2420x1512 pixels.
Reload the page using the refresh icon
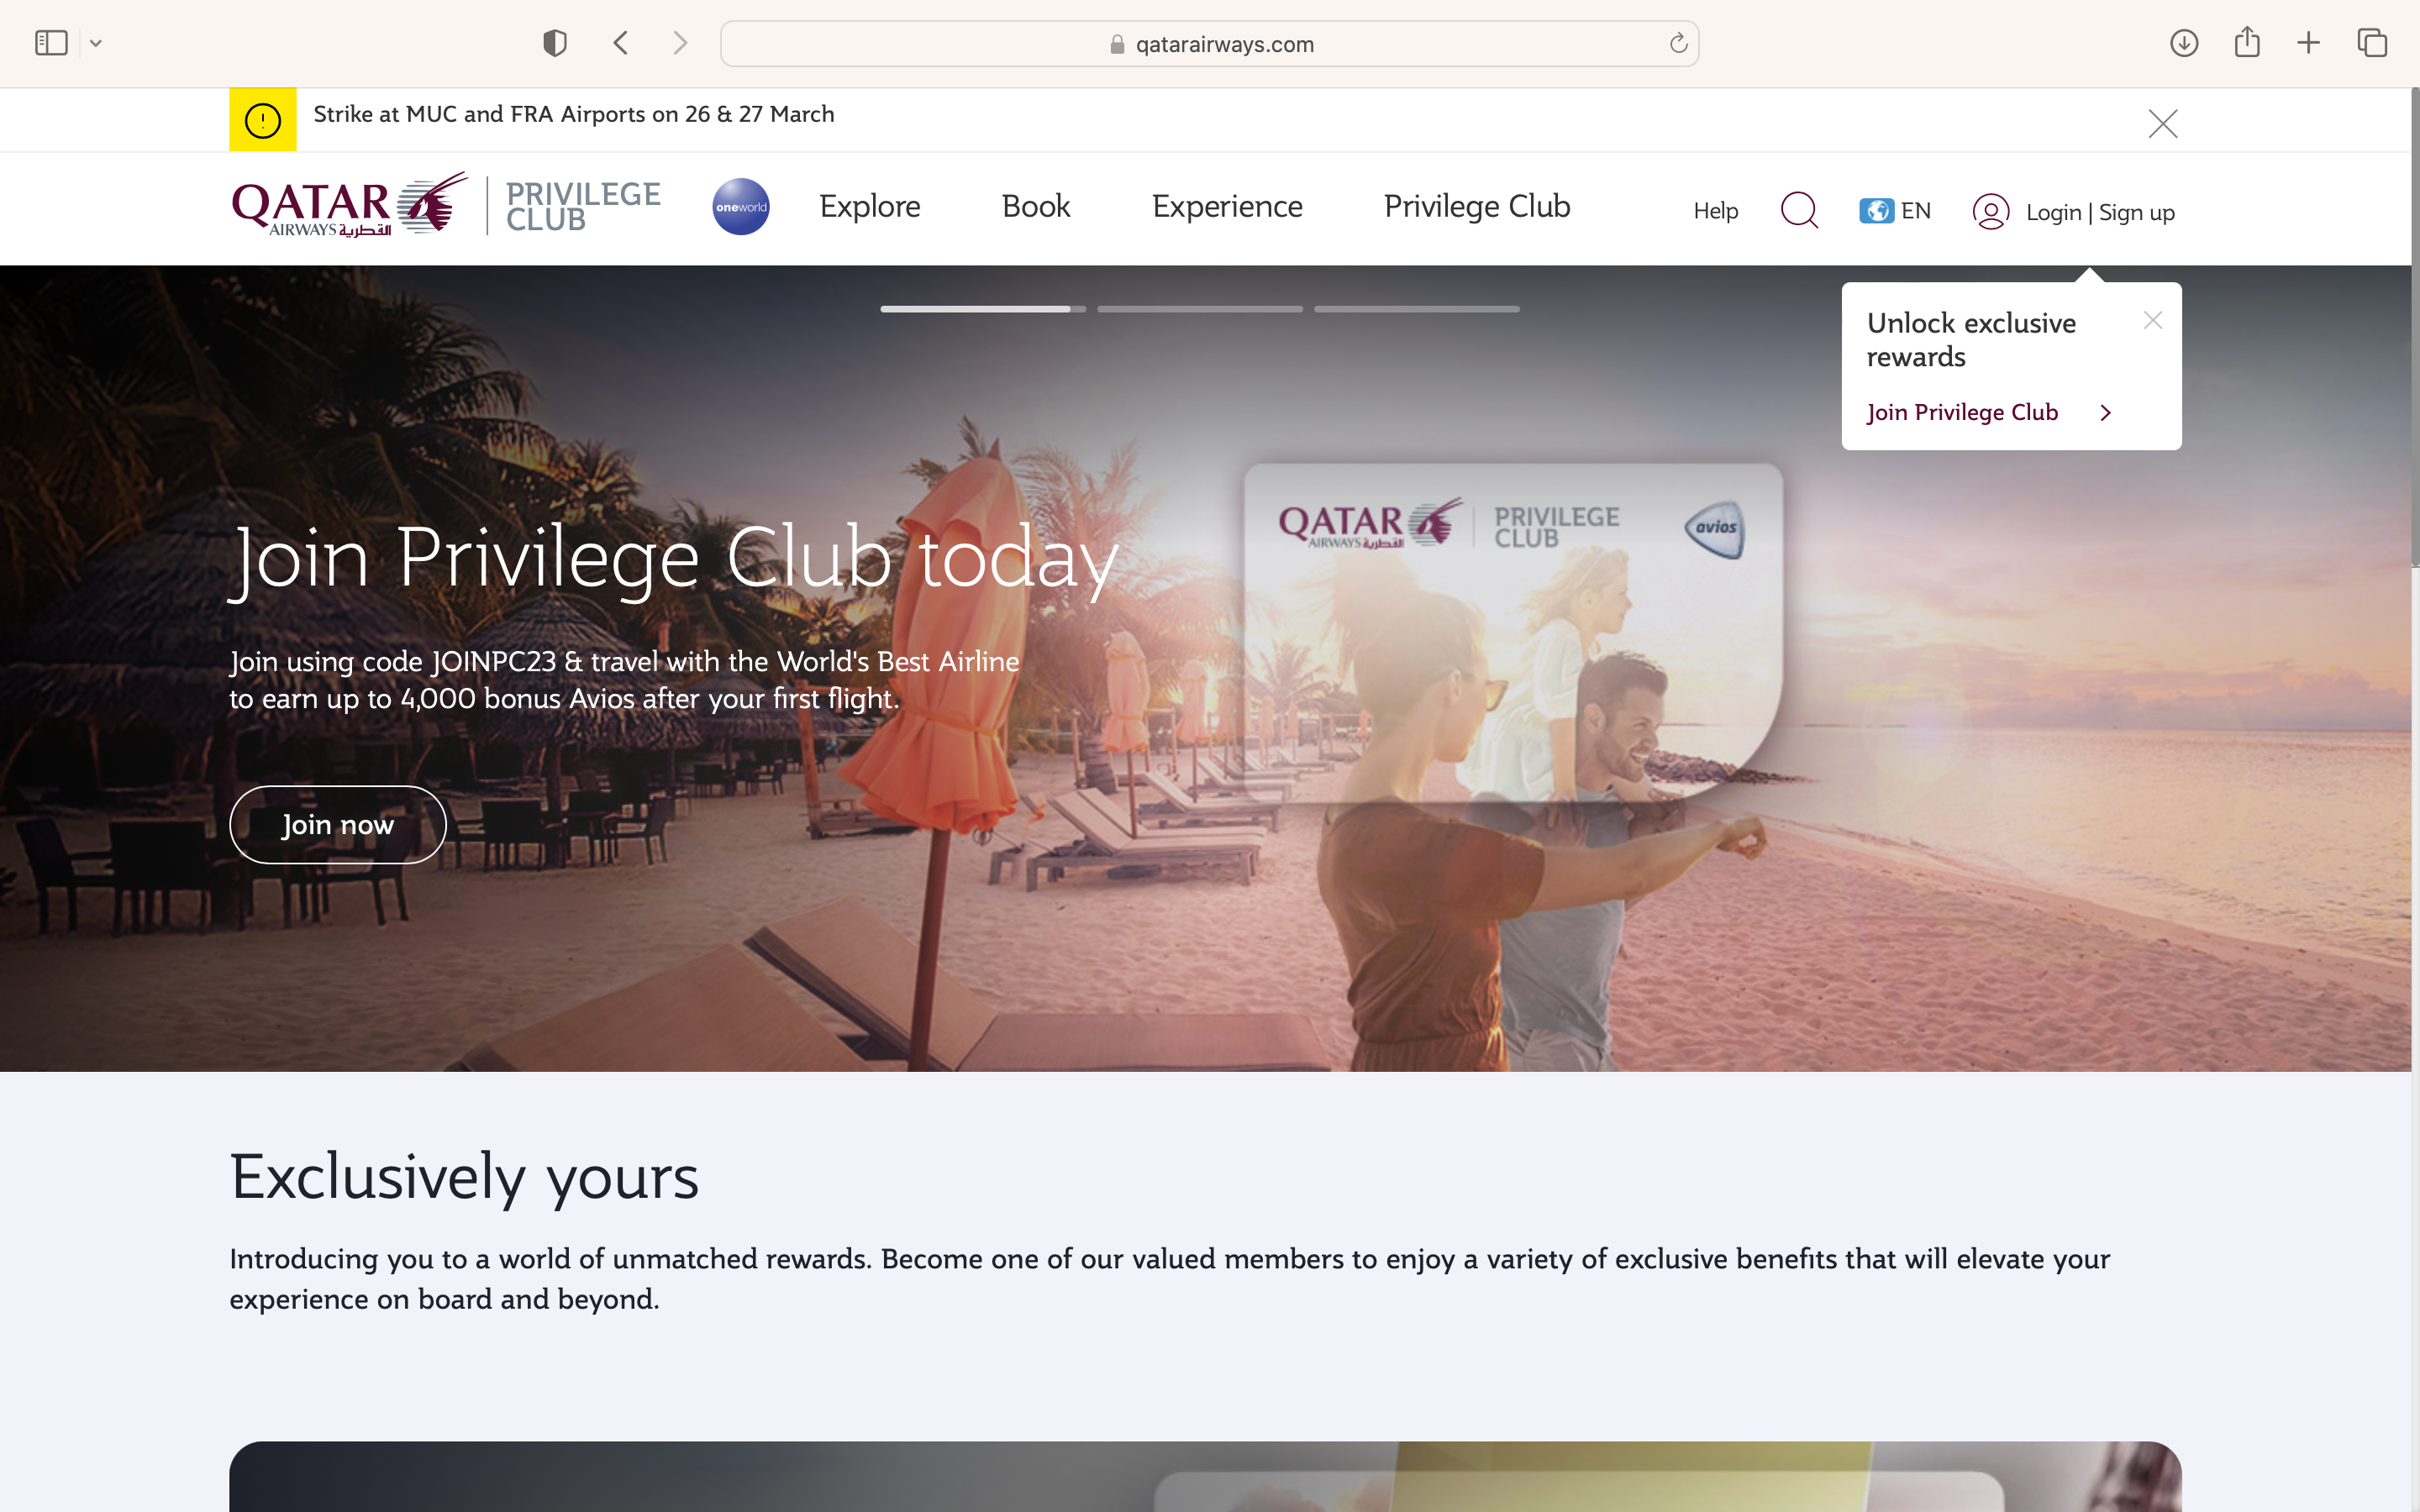pyautogui.click(x=1678, y=43)
